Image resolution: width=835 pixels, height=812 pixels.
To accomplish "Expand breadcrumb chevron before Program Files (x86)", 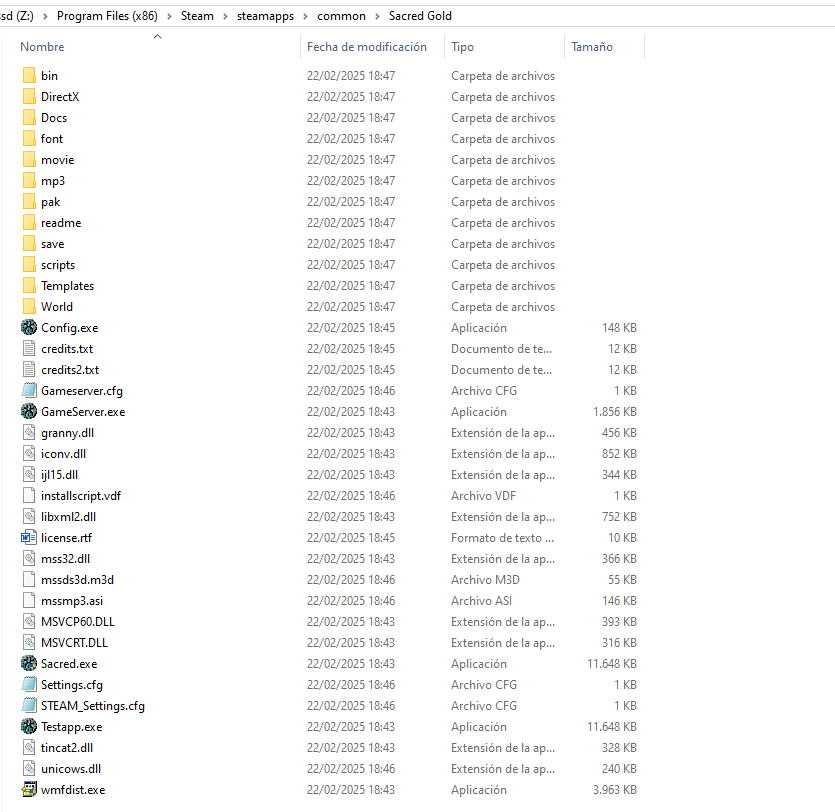I will coord(45,17).
